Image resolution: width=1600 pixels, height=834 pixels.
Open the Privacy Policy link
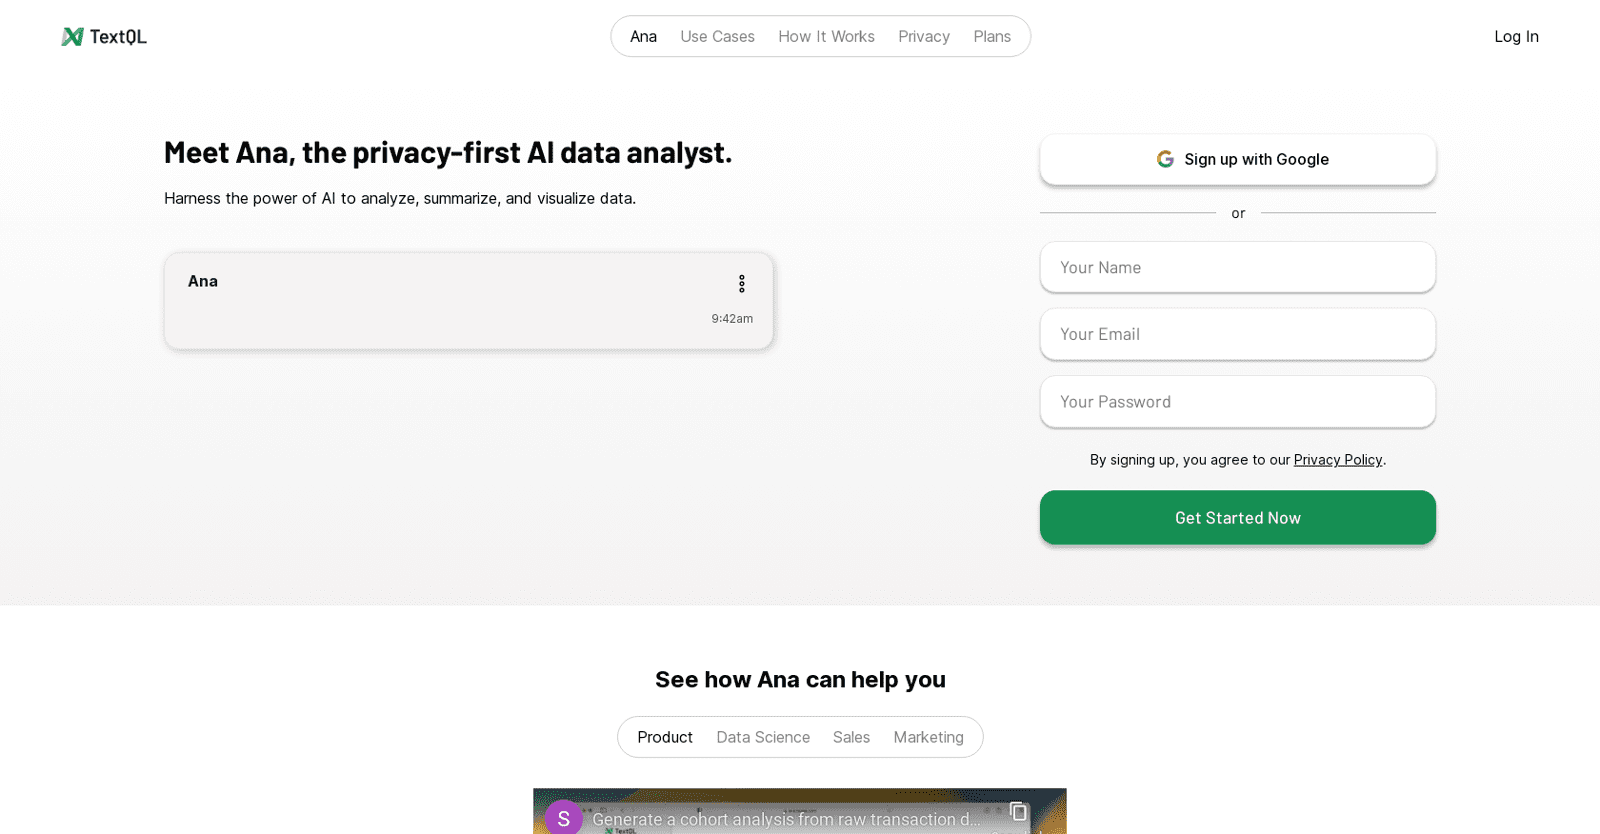click(1337, 460)
